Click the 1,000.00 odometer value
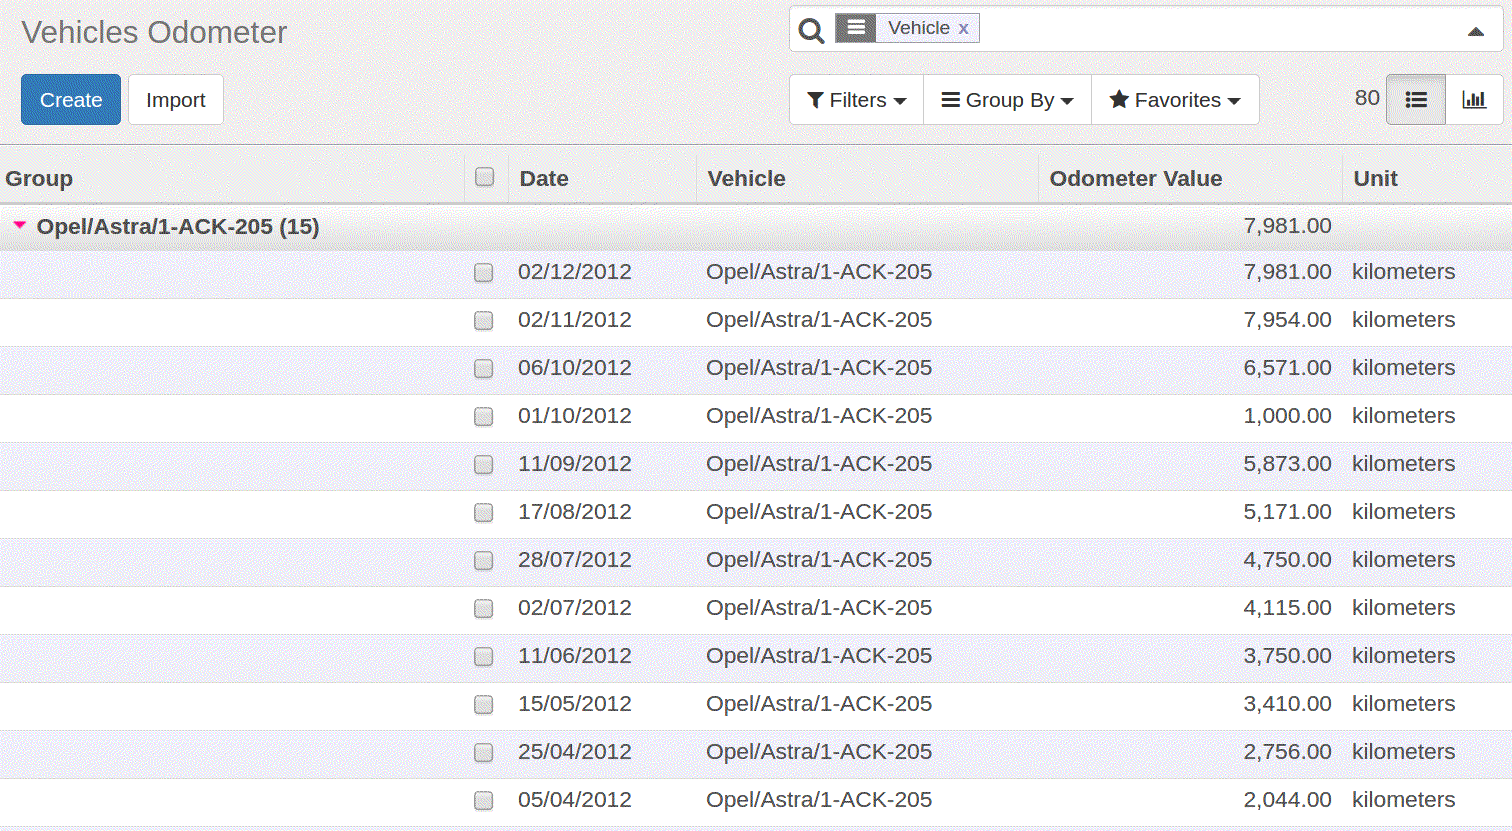 [1287, 416]
